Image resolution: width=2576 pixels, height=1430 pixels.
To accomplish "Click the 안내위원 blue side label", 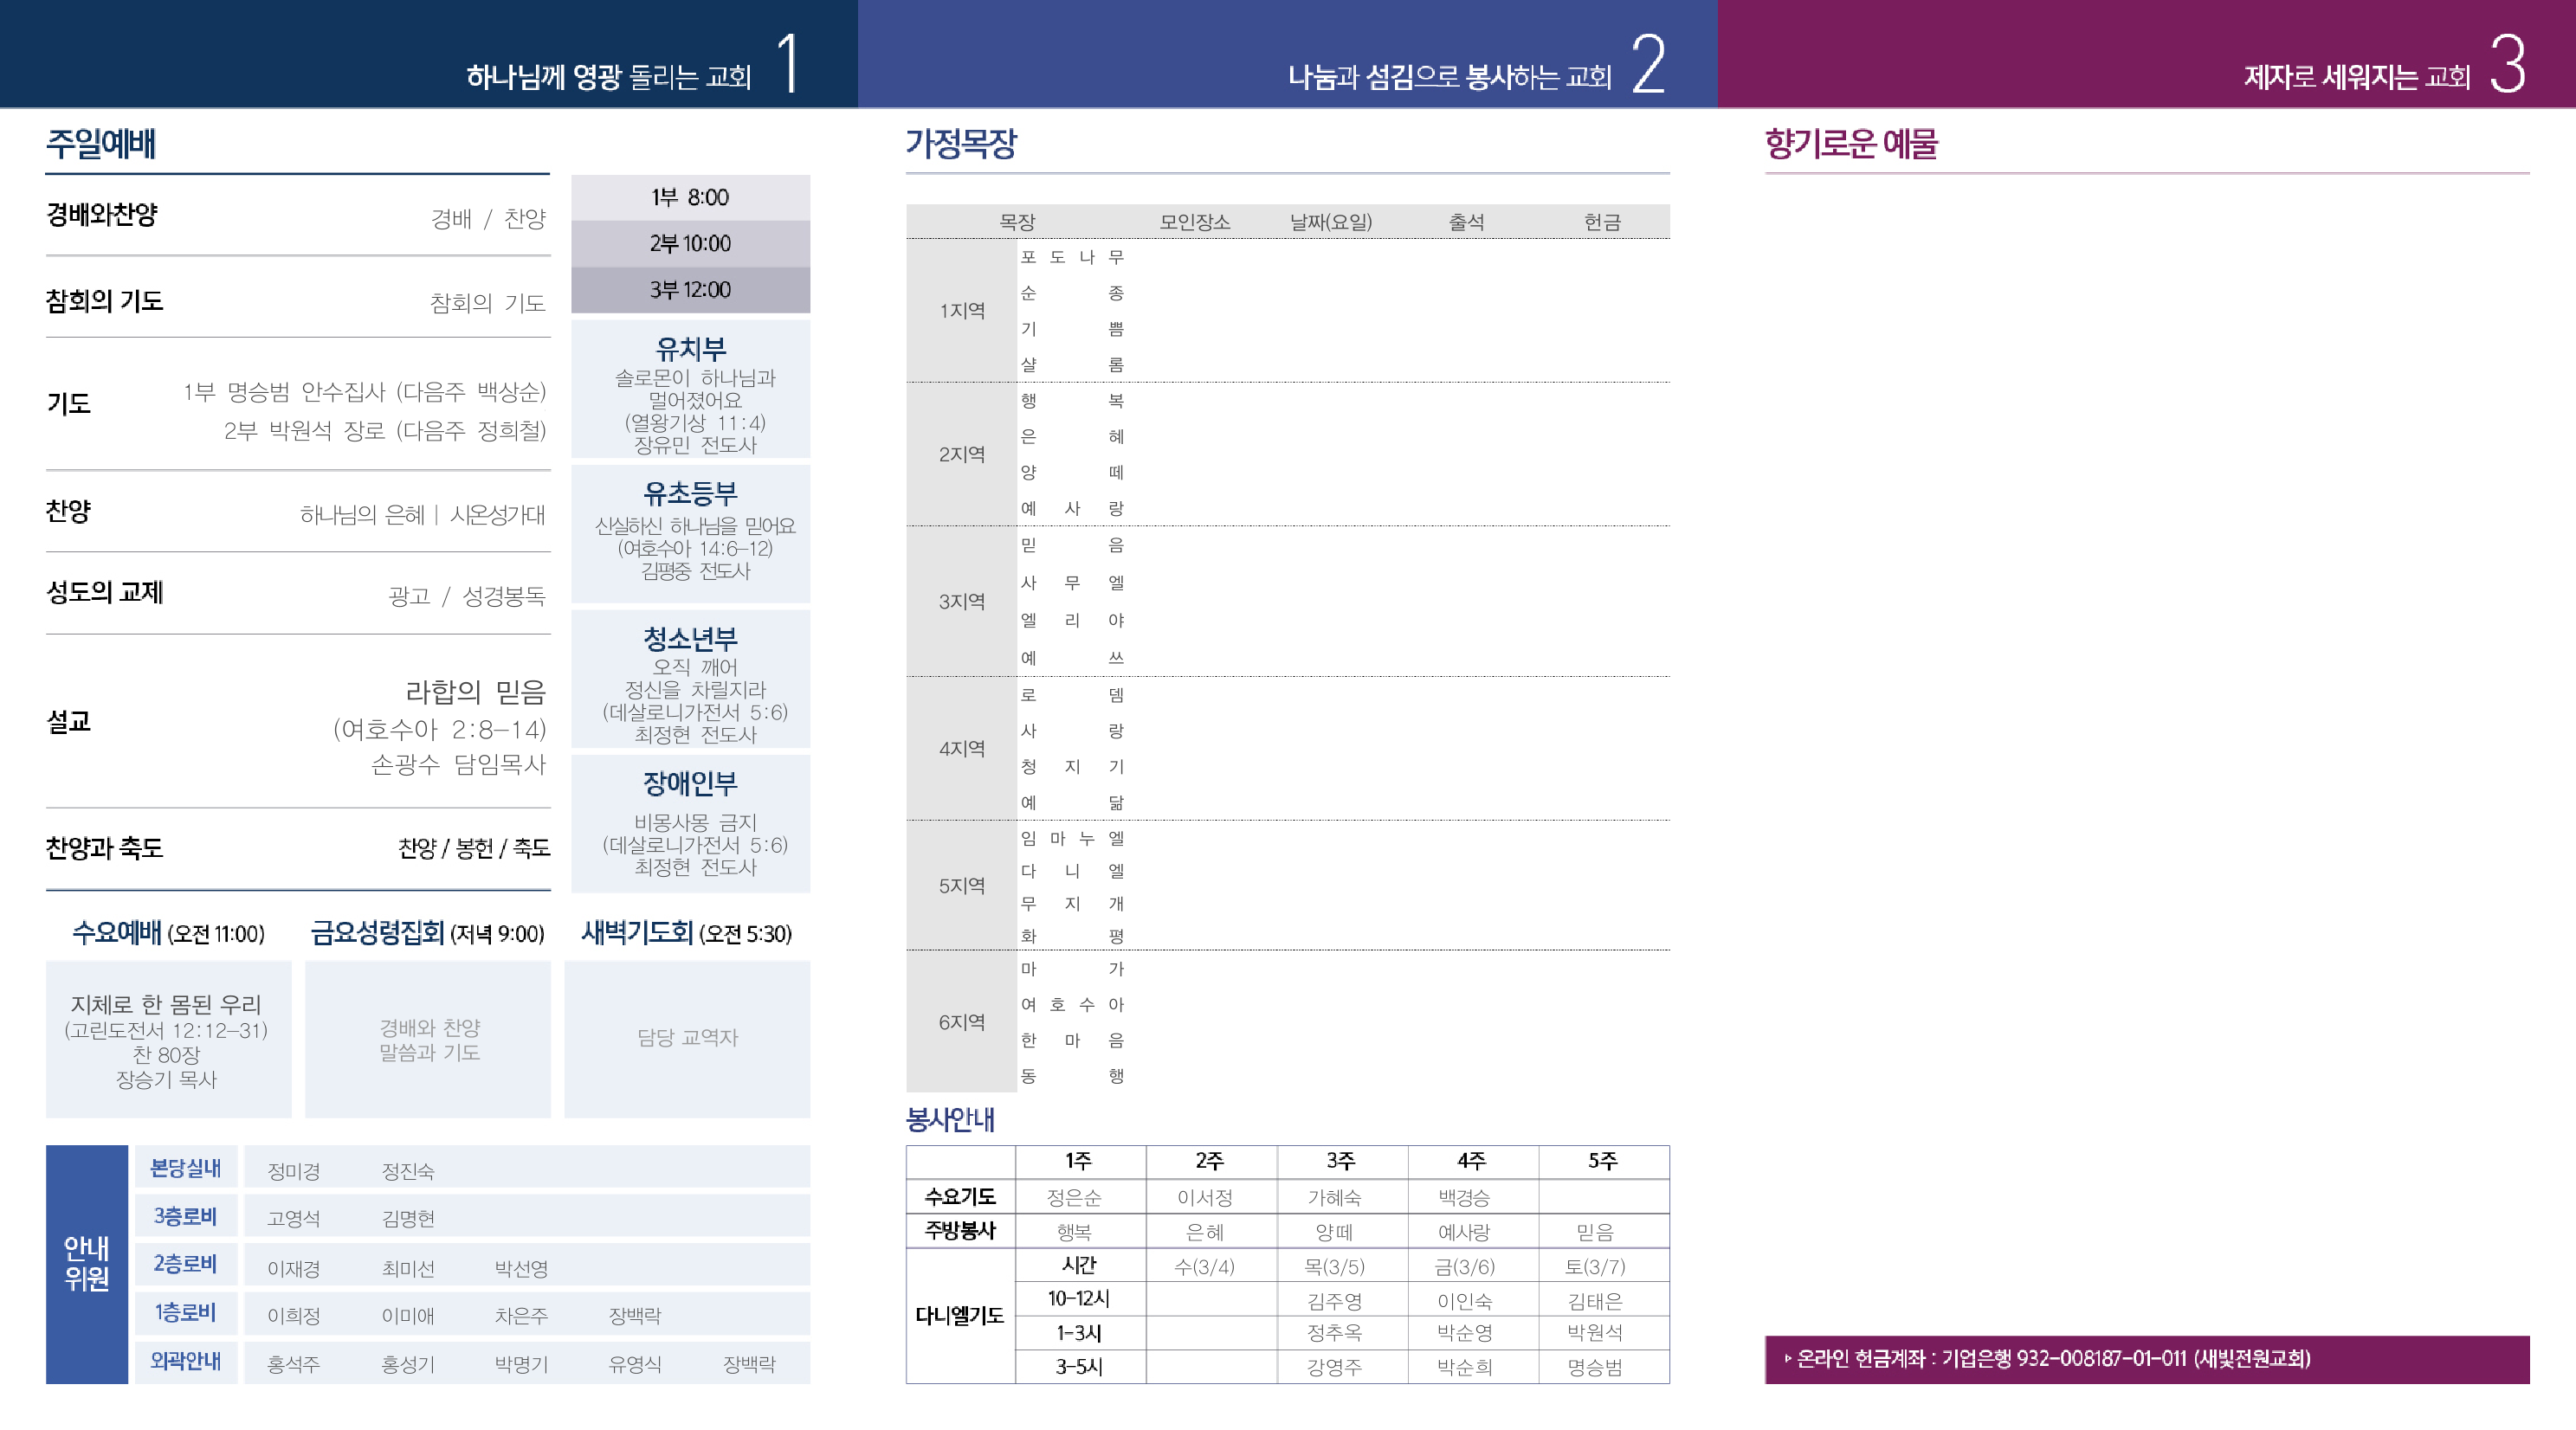I will (87, 1263).
